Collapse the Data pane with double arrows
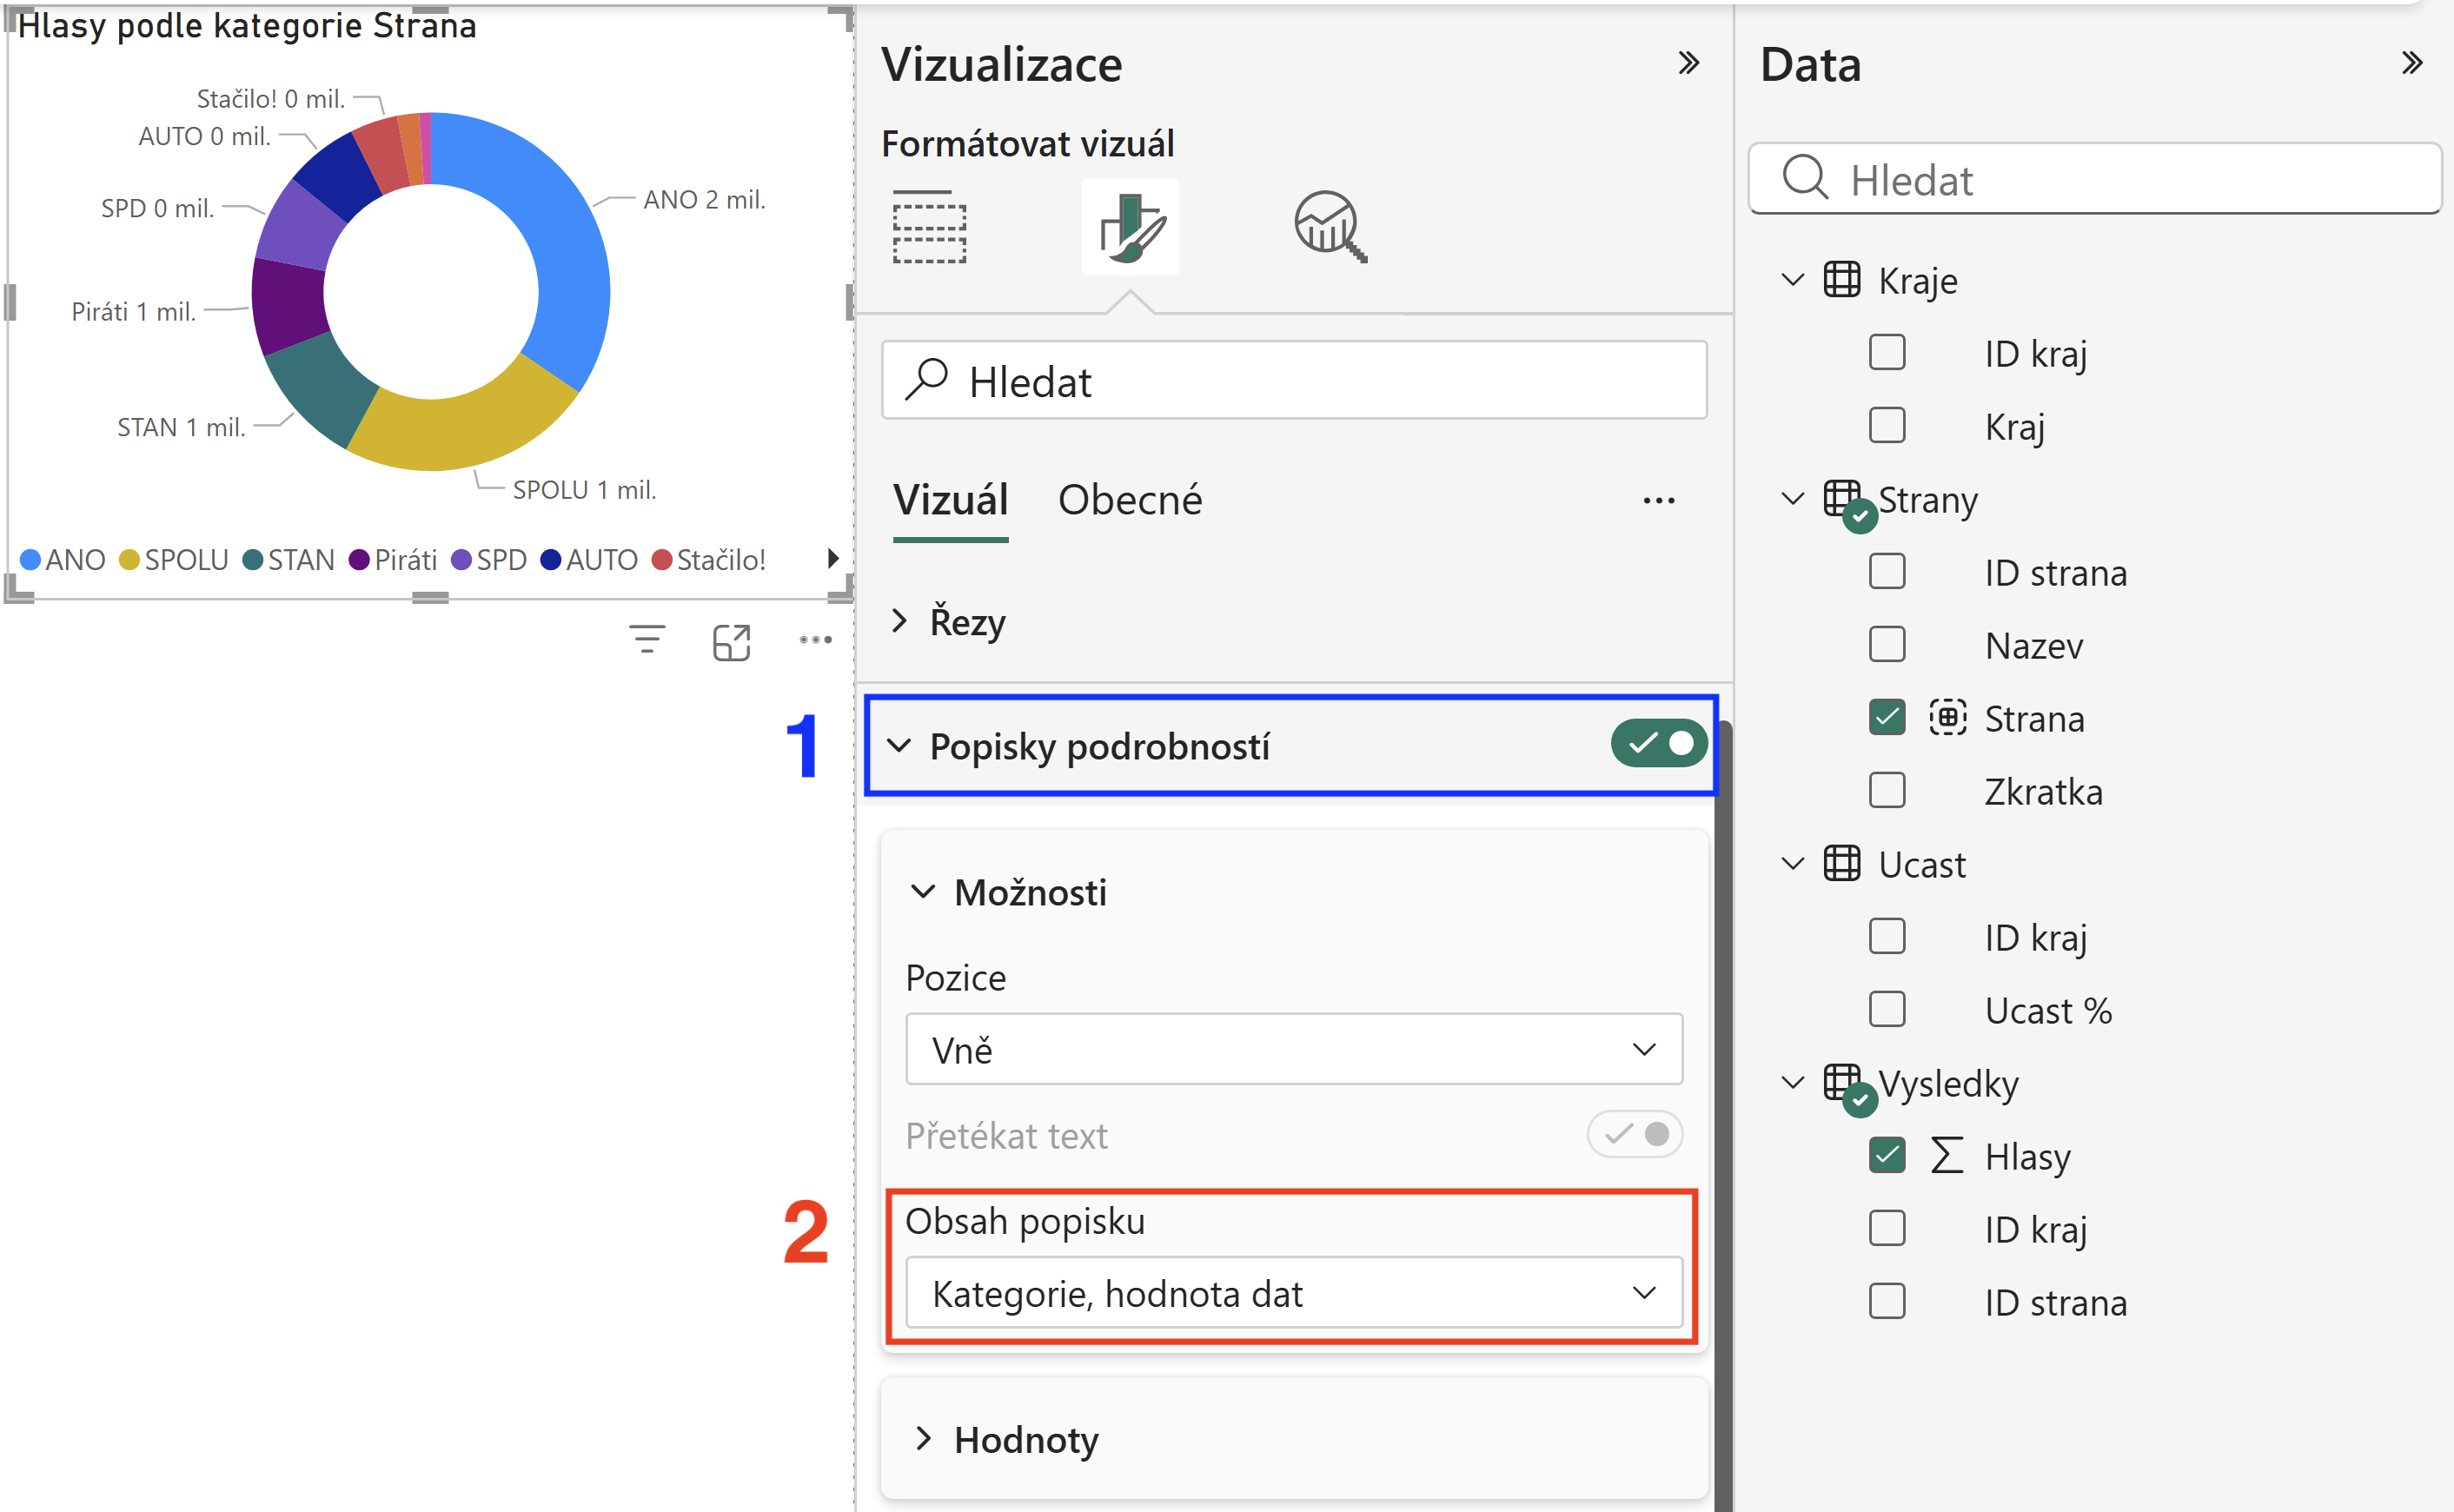 [x=2412, y=63]
